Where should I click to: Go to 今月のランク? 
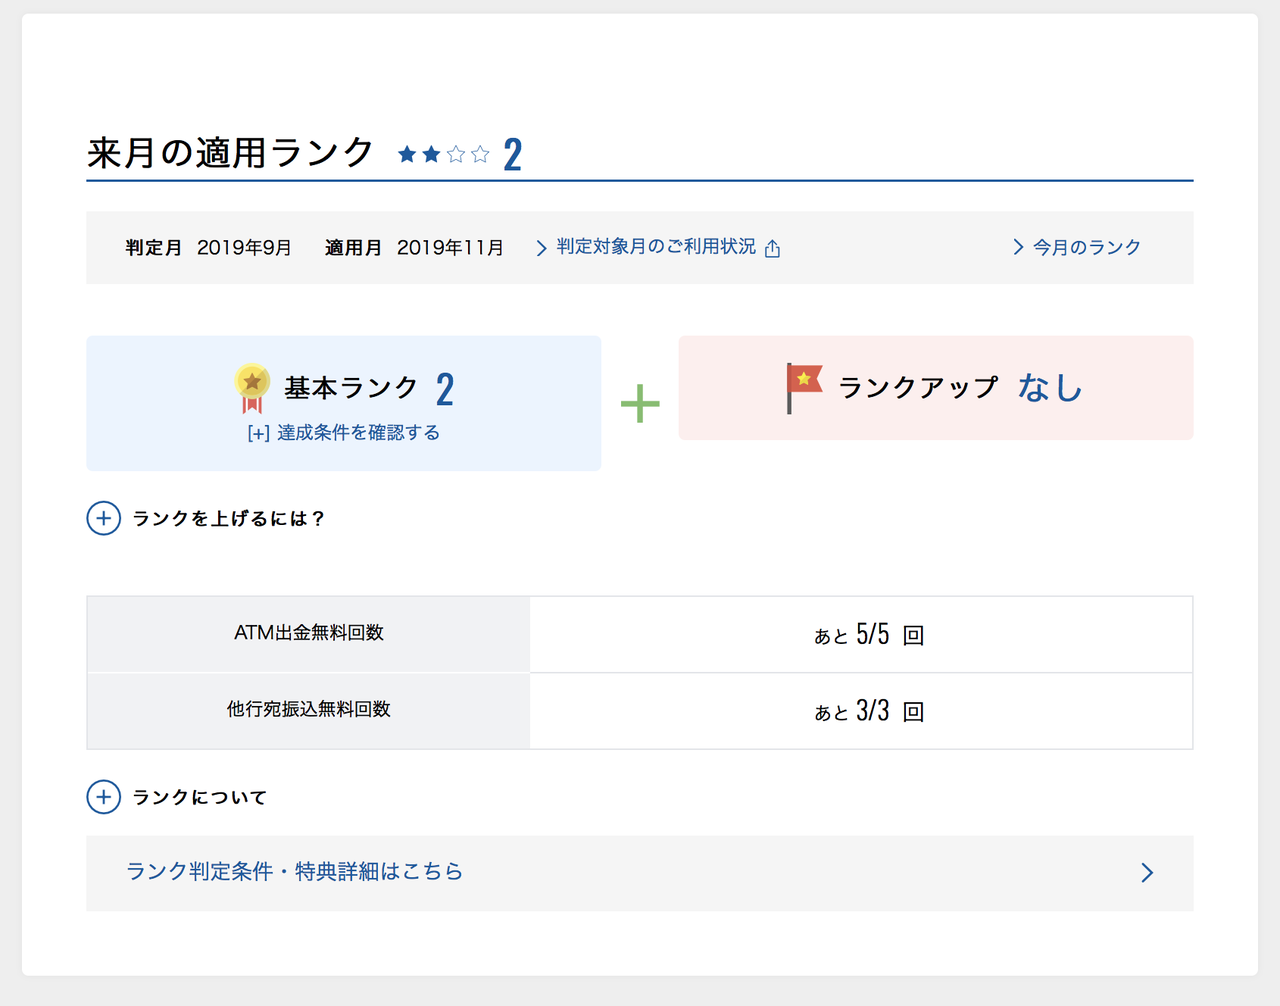pyautogui.click(x=1086, y=247)
